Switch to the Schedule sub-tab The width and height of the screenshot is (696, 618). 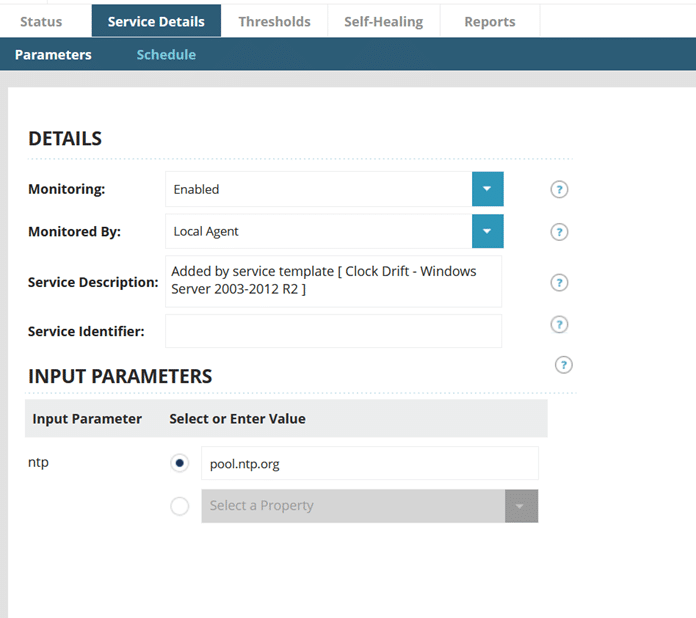pos(166,55)
